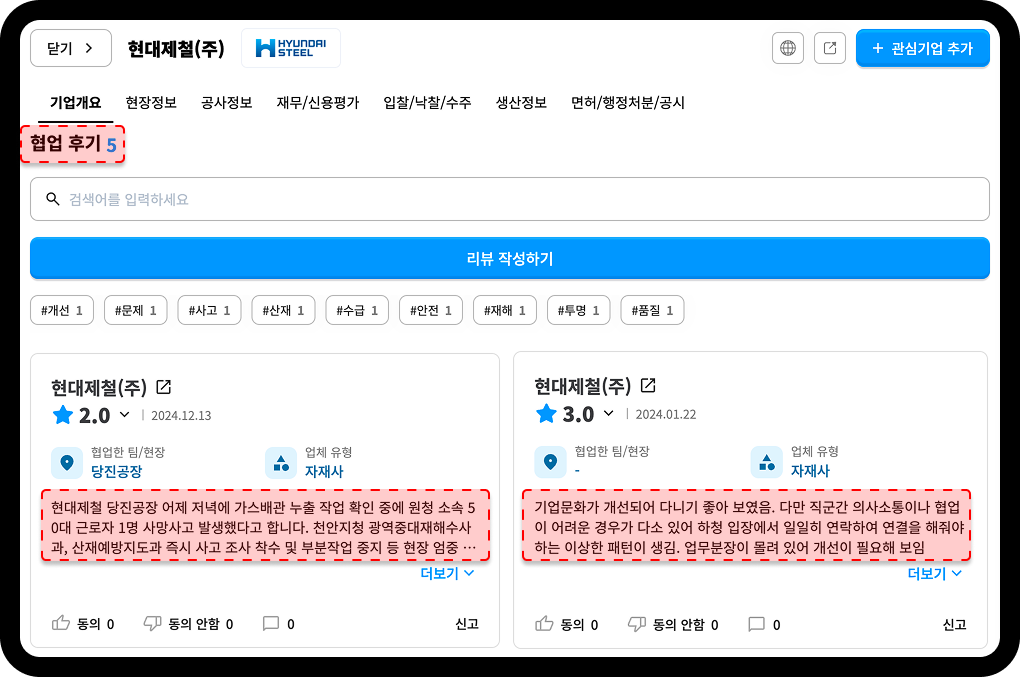Click 현대제철(주) title on 3.0 review card
This screenshot has height=677, width=1020.
tap(583, 386)
